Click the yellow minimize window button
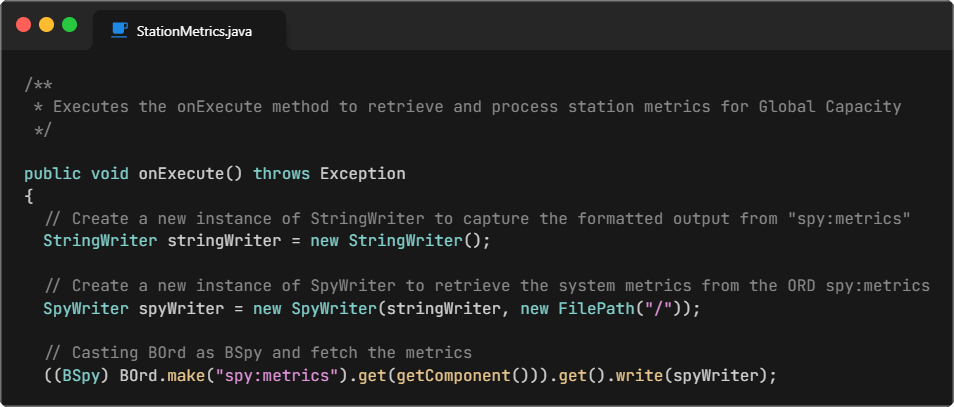The image size is (954, 407). tap(46, 24)
